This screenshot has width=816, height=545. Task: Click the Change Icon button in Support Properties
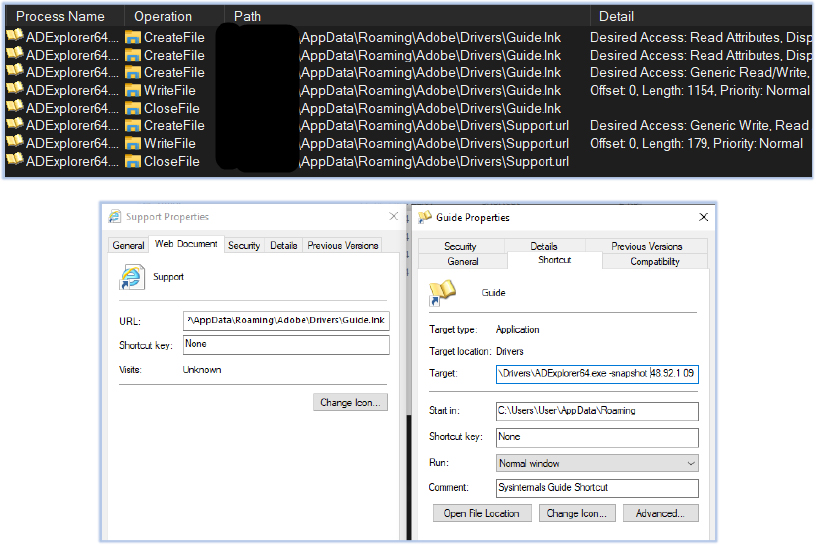point(350,402)
